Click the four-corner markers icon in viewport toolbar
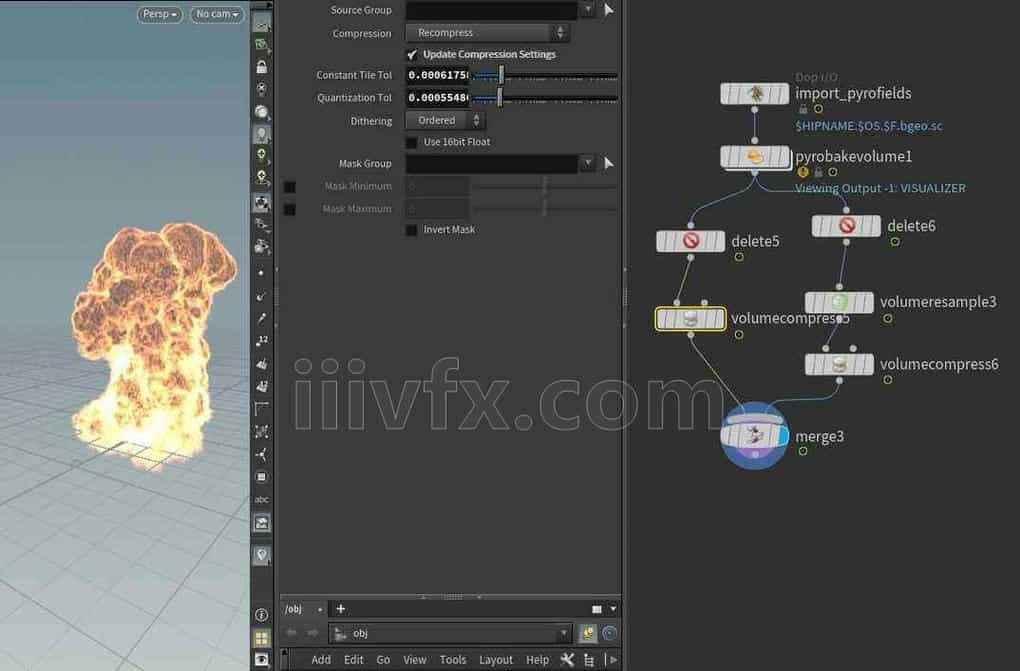The width and height of the screenshot is (1020, 671). 262,431
